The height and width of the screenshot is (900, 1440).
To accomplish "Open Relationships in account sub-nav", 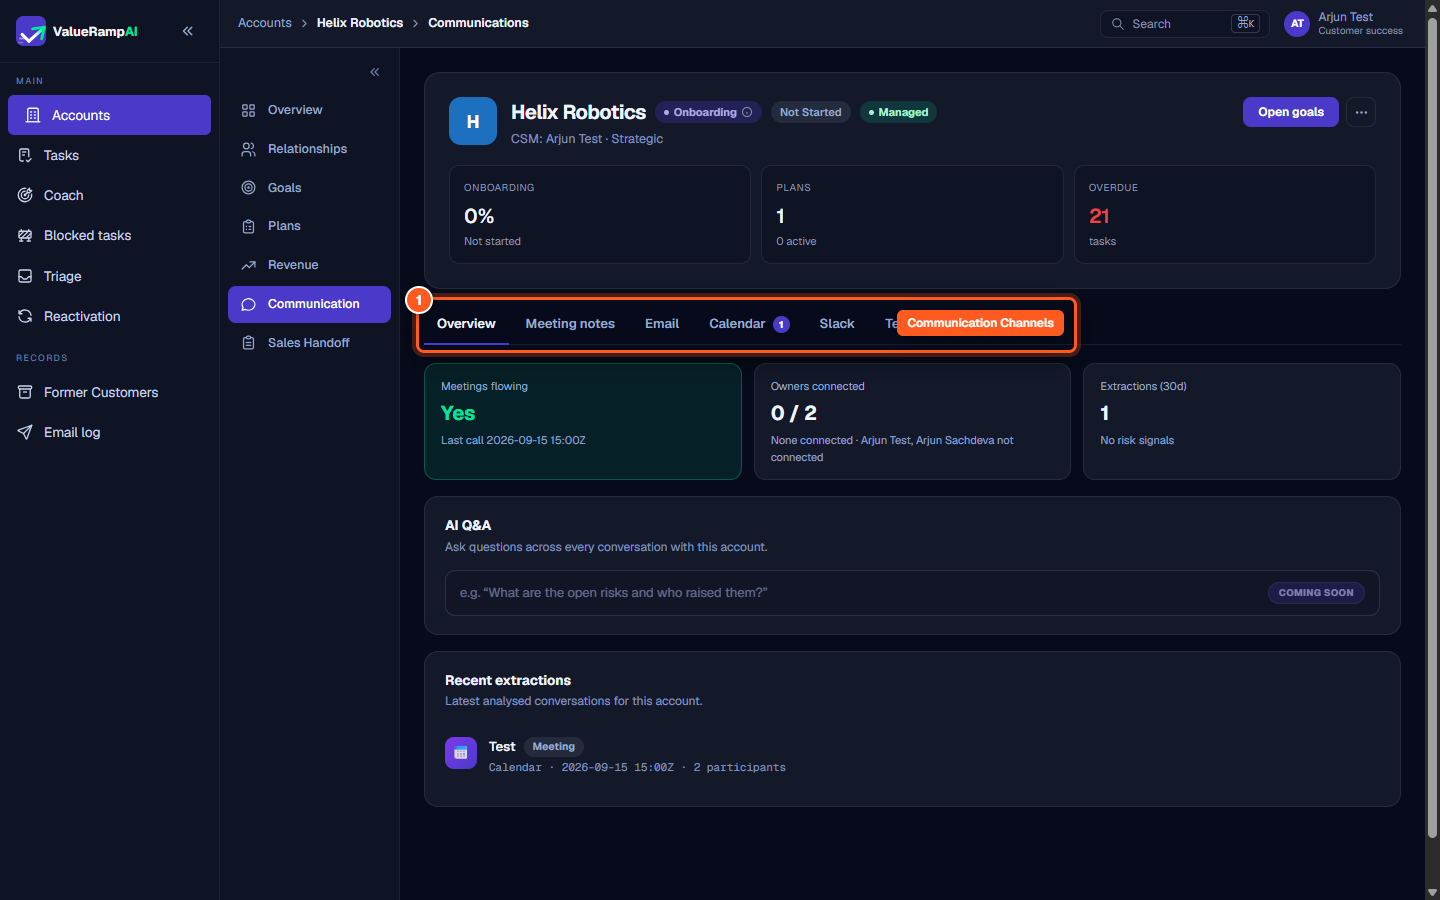I will tap(309, 149).
